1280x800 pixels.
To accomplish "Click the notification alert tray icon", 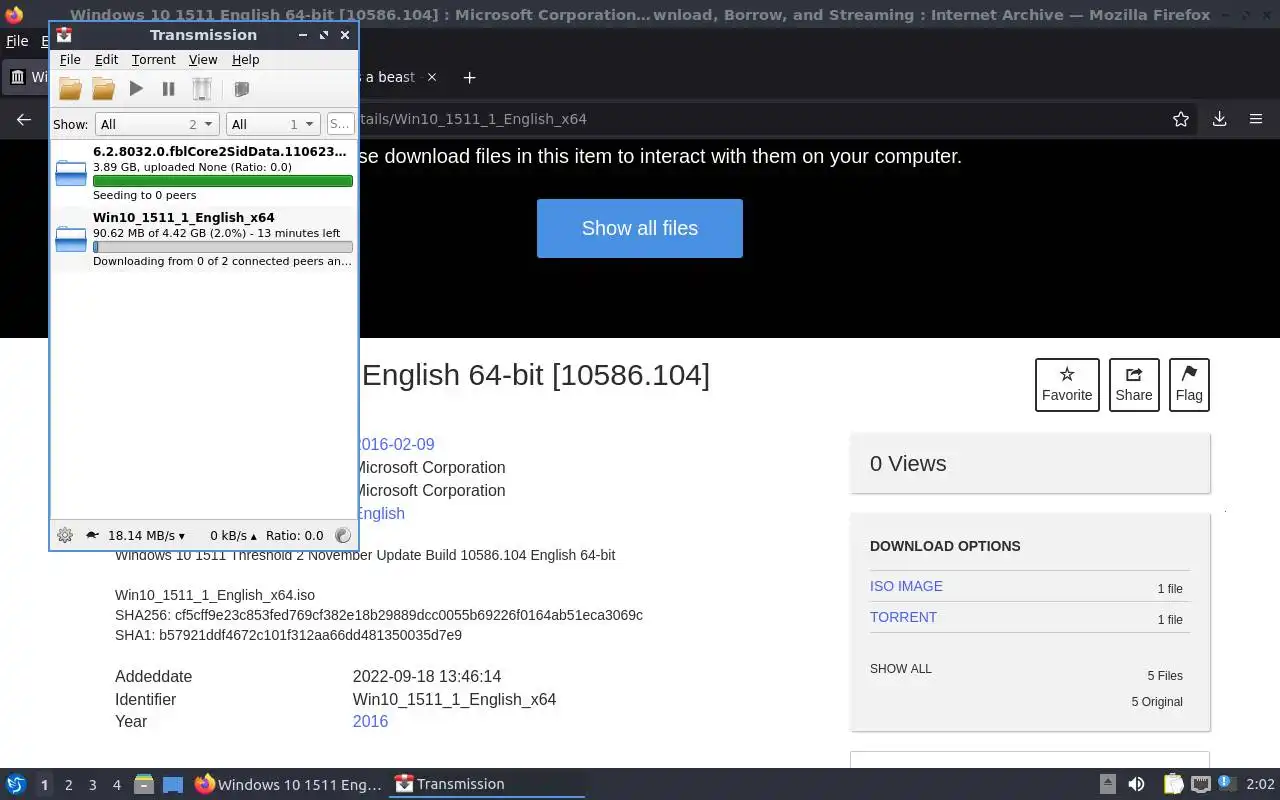I will (1225, 784).
